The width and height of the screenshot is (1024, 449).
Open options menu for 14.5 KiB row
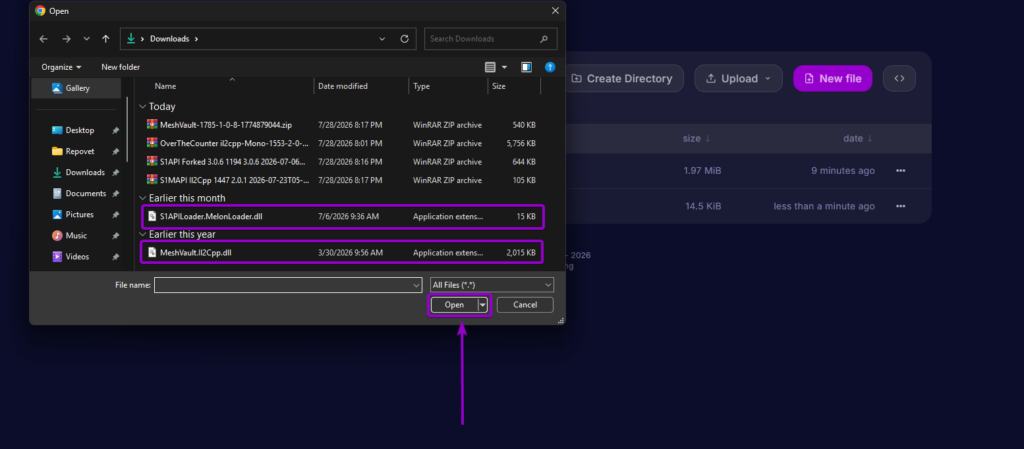click(901, 206)
